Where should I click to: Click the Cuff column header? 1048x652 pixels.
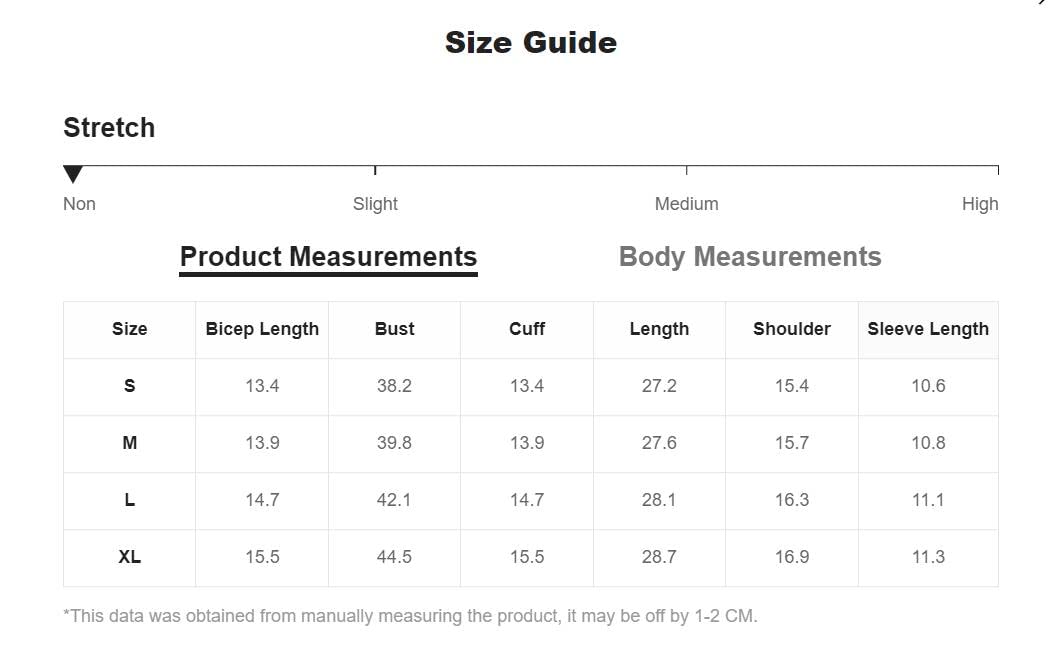(x=527, y=329)
